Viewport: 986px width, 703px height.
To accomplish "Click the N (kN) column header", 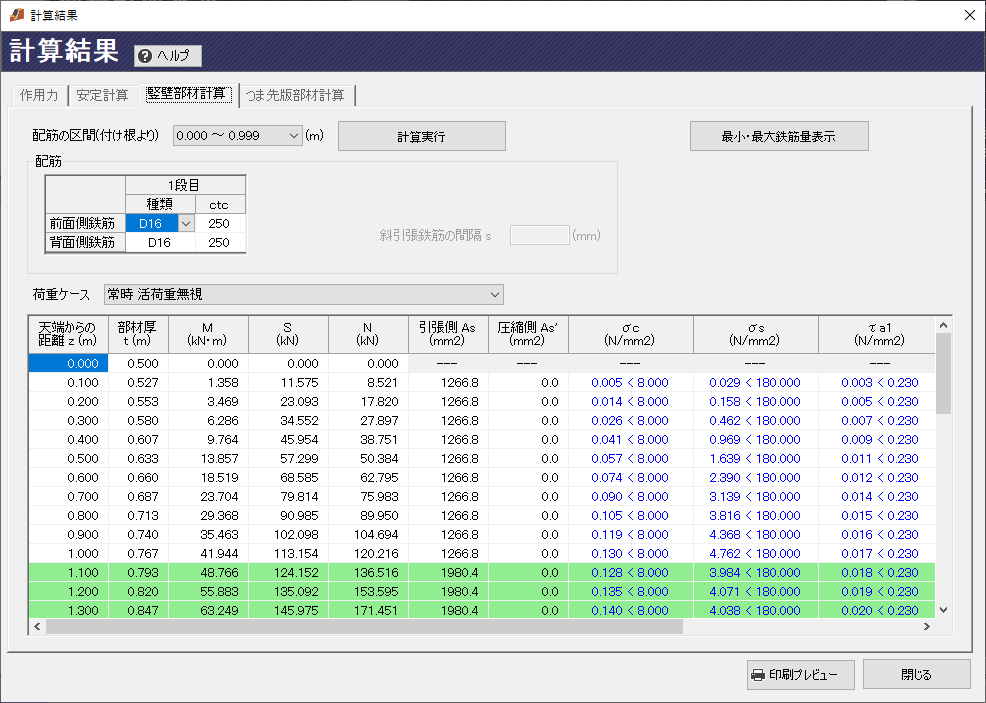I will click(368, 335).
